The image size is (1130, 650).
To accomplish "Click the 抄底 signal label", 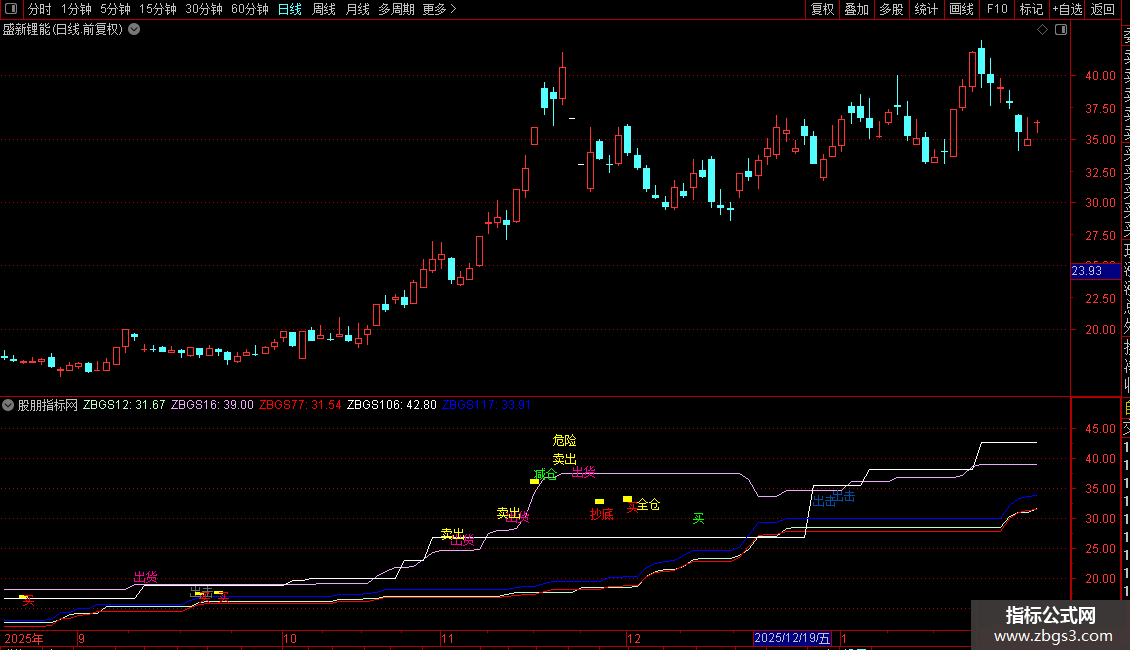I will tap(601, 514).
